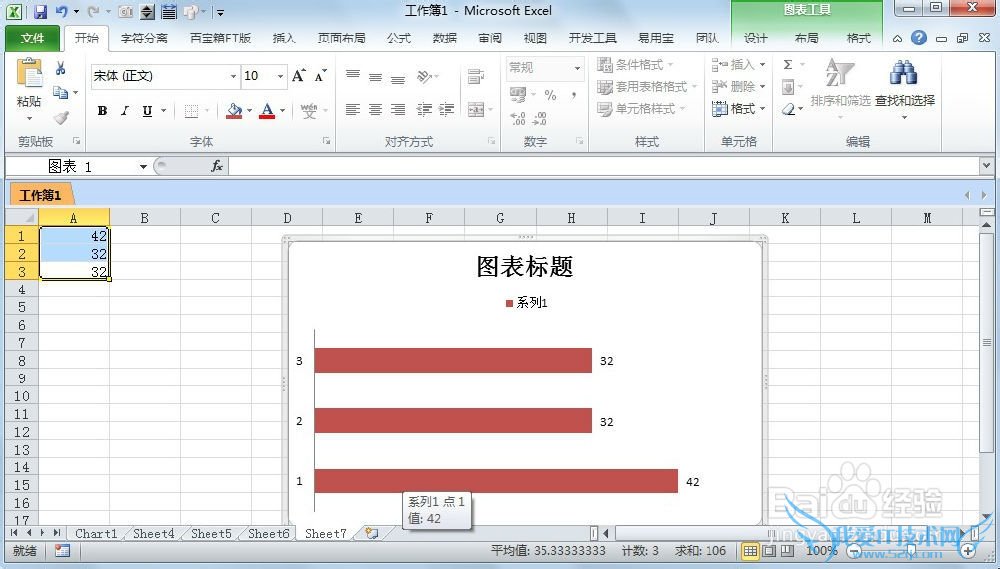Toggle Italic formatting

[125, 111]
